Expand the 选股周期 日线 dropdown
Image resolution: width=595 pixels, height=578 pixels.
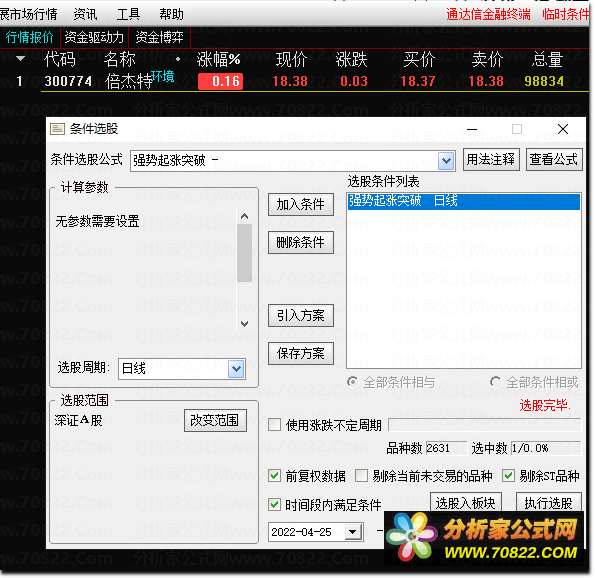[x=236, y=369]
